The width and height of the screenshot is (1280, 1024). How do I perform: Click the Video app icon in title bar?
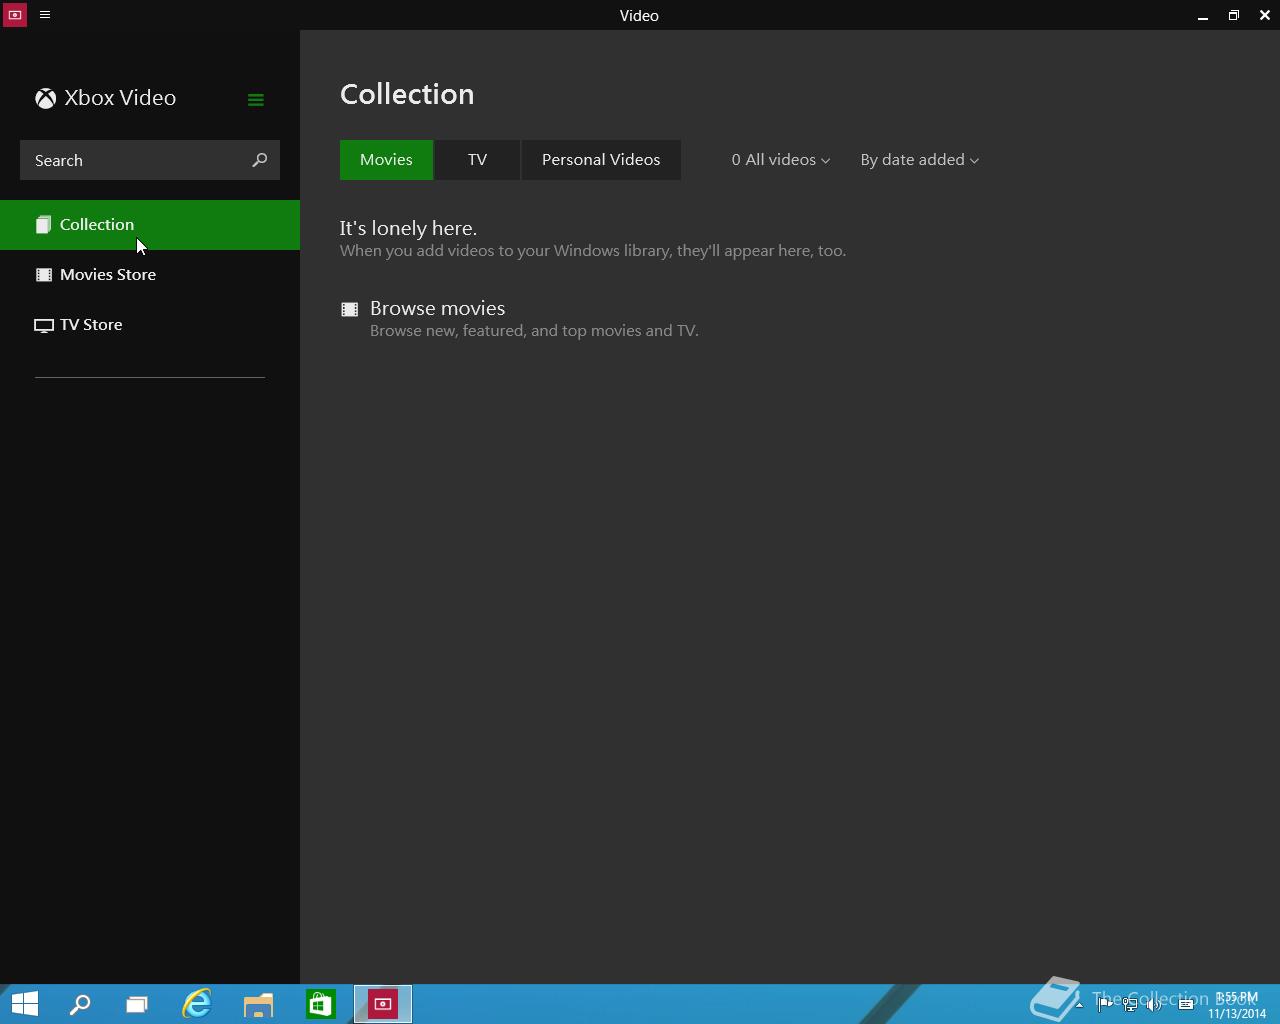[15, 15]
